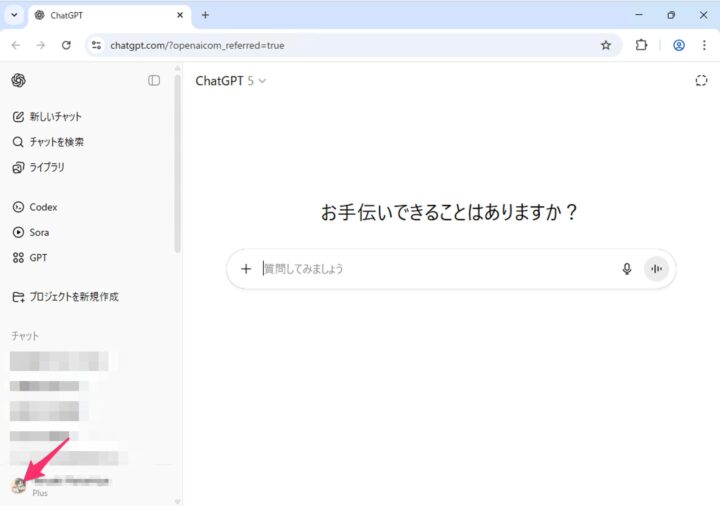Viewport: 720px width, 506px height.
Task: Click the browser back arrow
Action: 16,45
